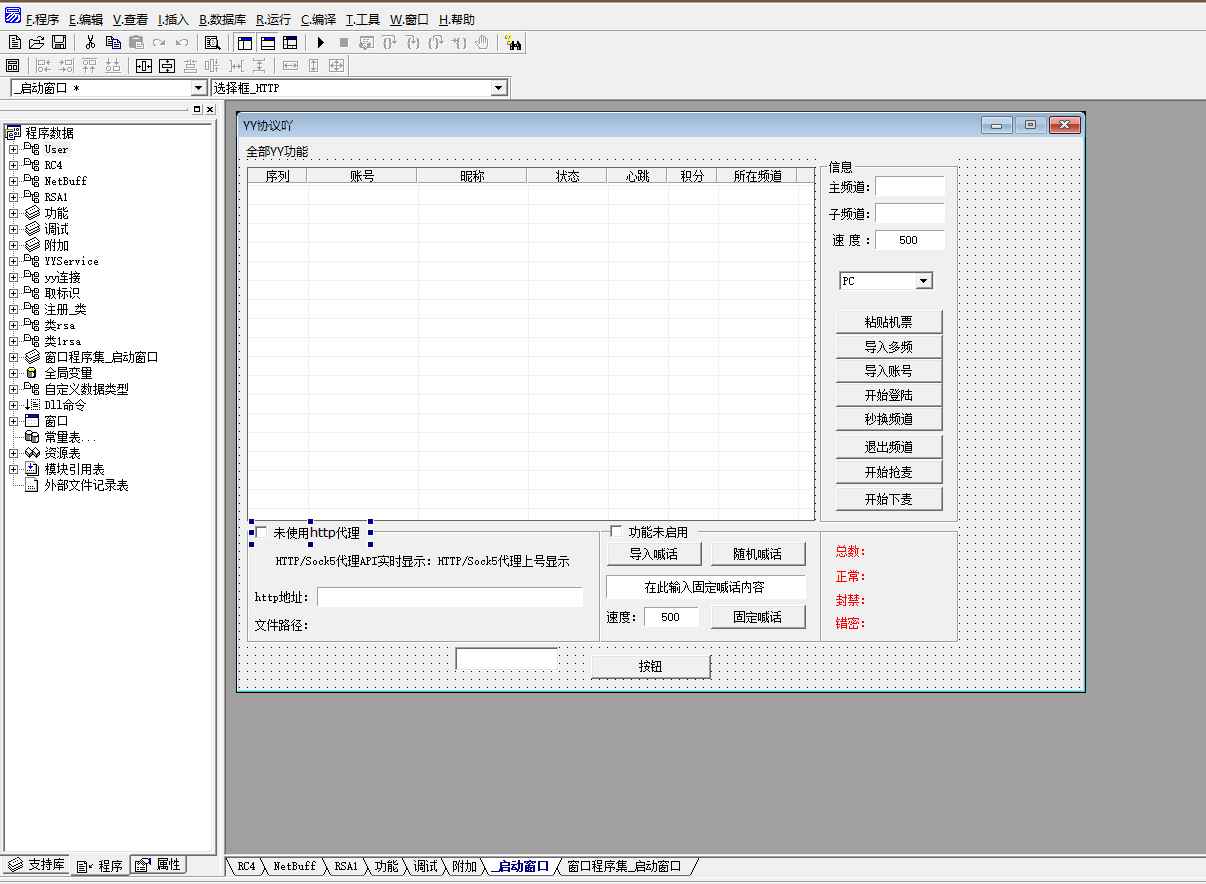
Task: Click the hand icon in debug toolbar
Action: coord(482,42)
